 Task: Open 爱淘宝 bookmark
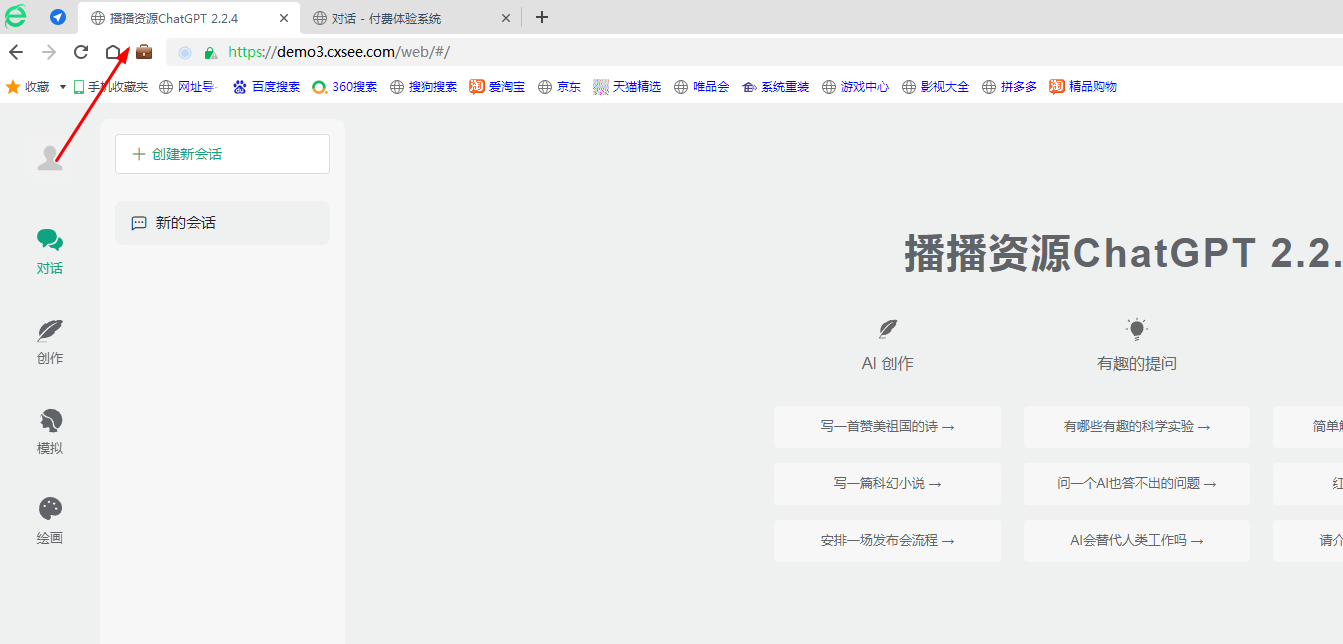(497, 87)
